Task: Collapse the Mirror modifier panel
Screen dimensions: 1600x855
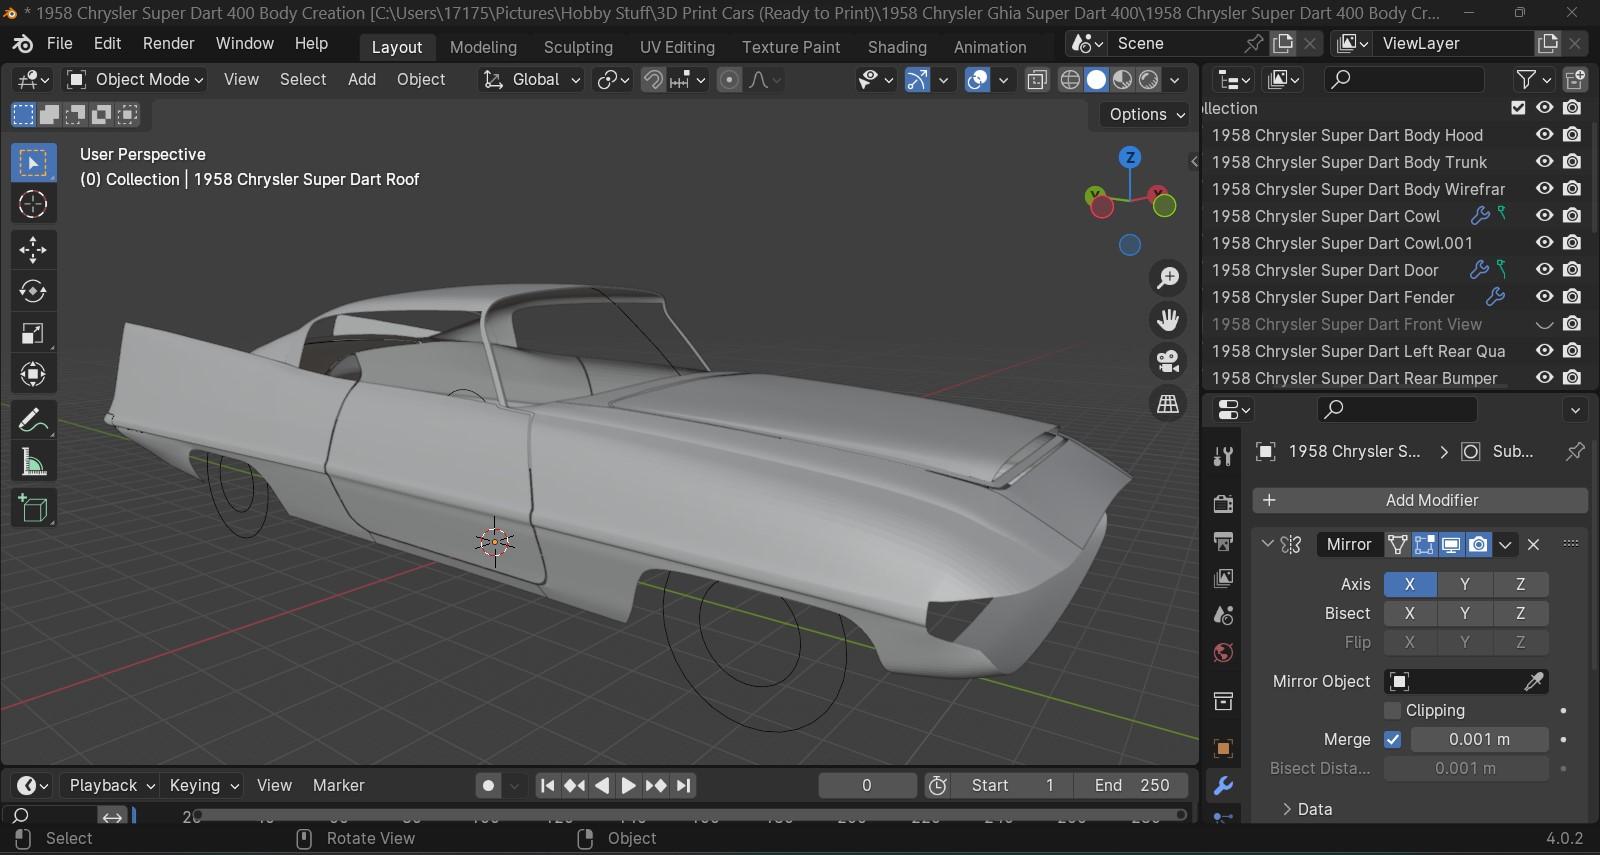Action: (1267, 544)
